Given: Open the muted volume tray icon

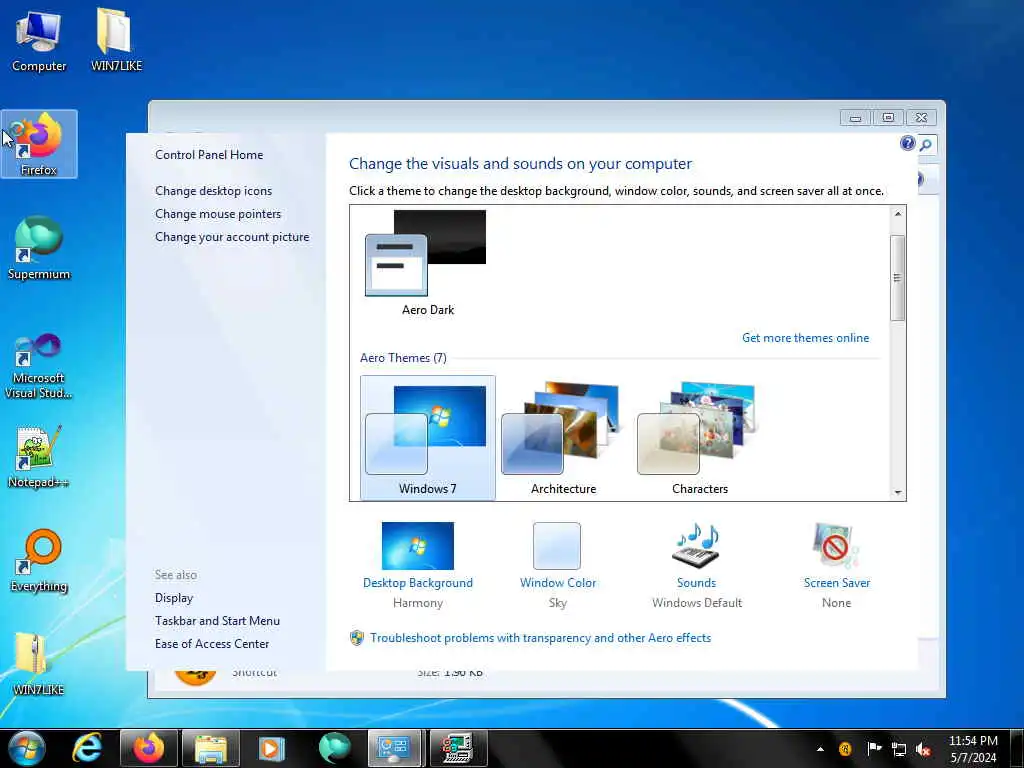Looking at the screenshot, I should tap(923, 750).
